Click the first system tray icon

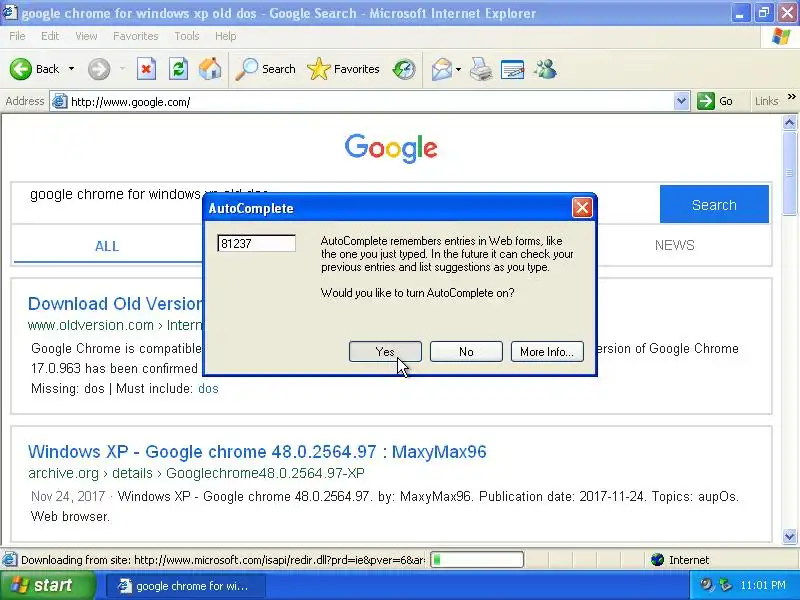point(707,585)
